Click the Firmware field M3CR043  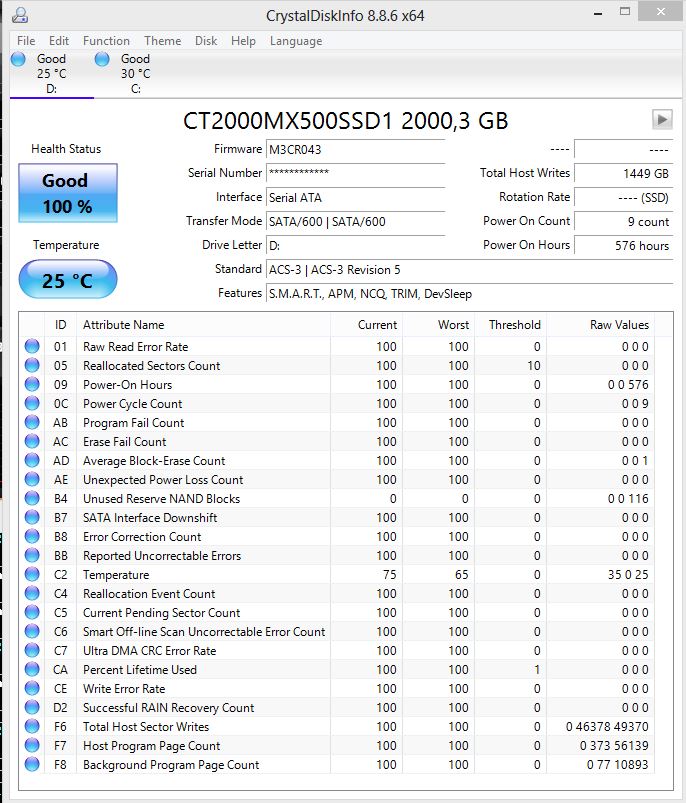355,150
